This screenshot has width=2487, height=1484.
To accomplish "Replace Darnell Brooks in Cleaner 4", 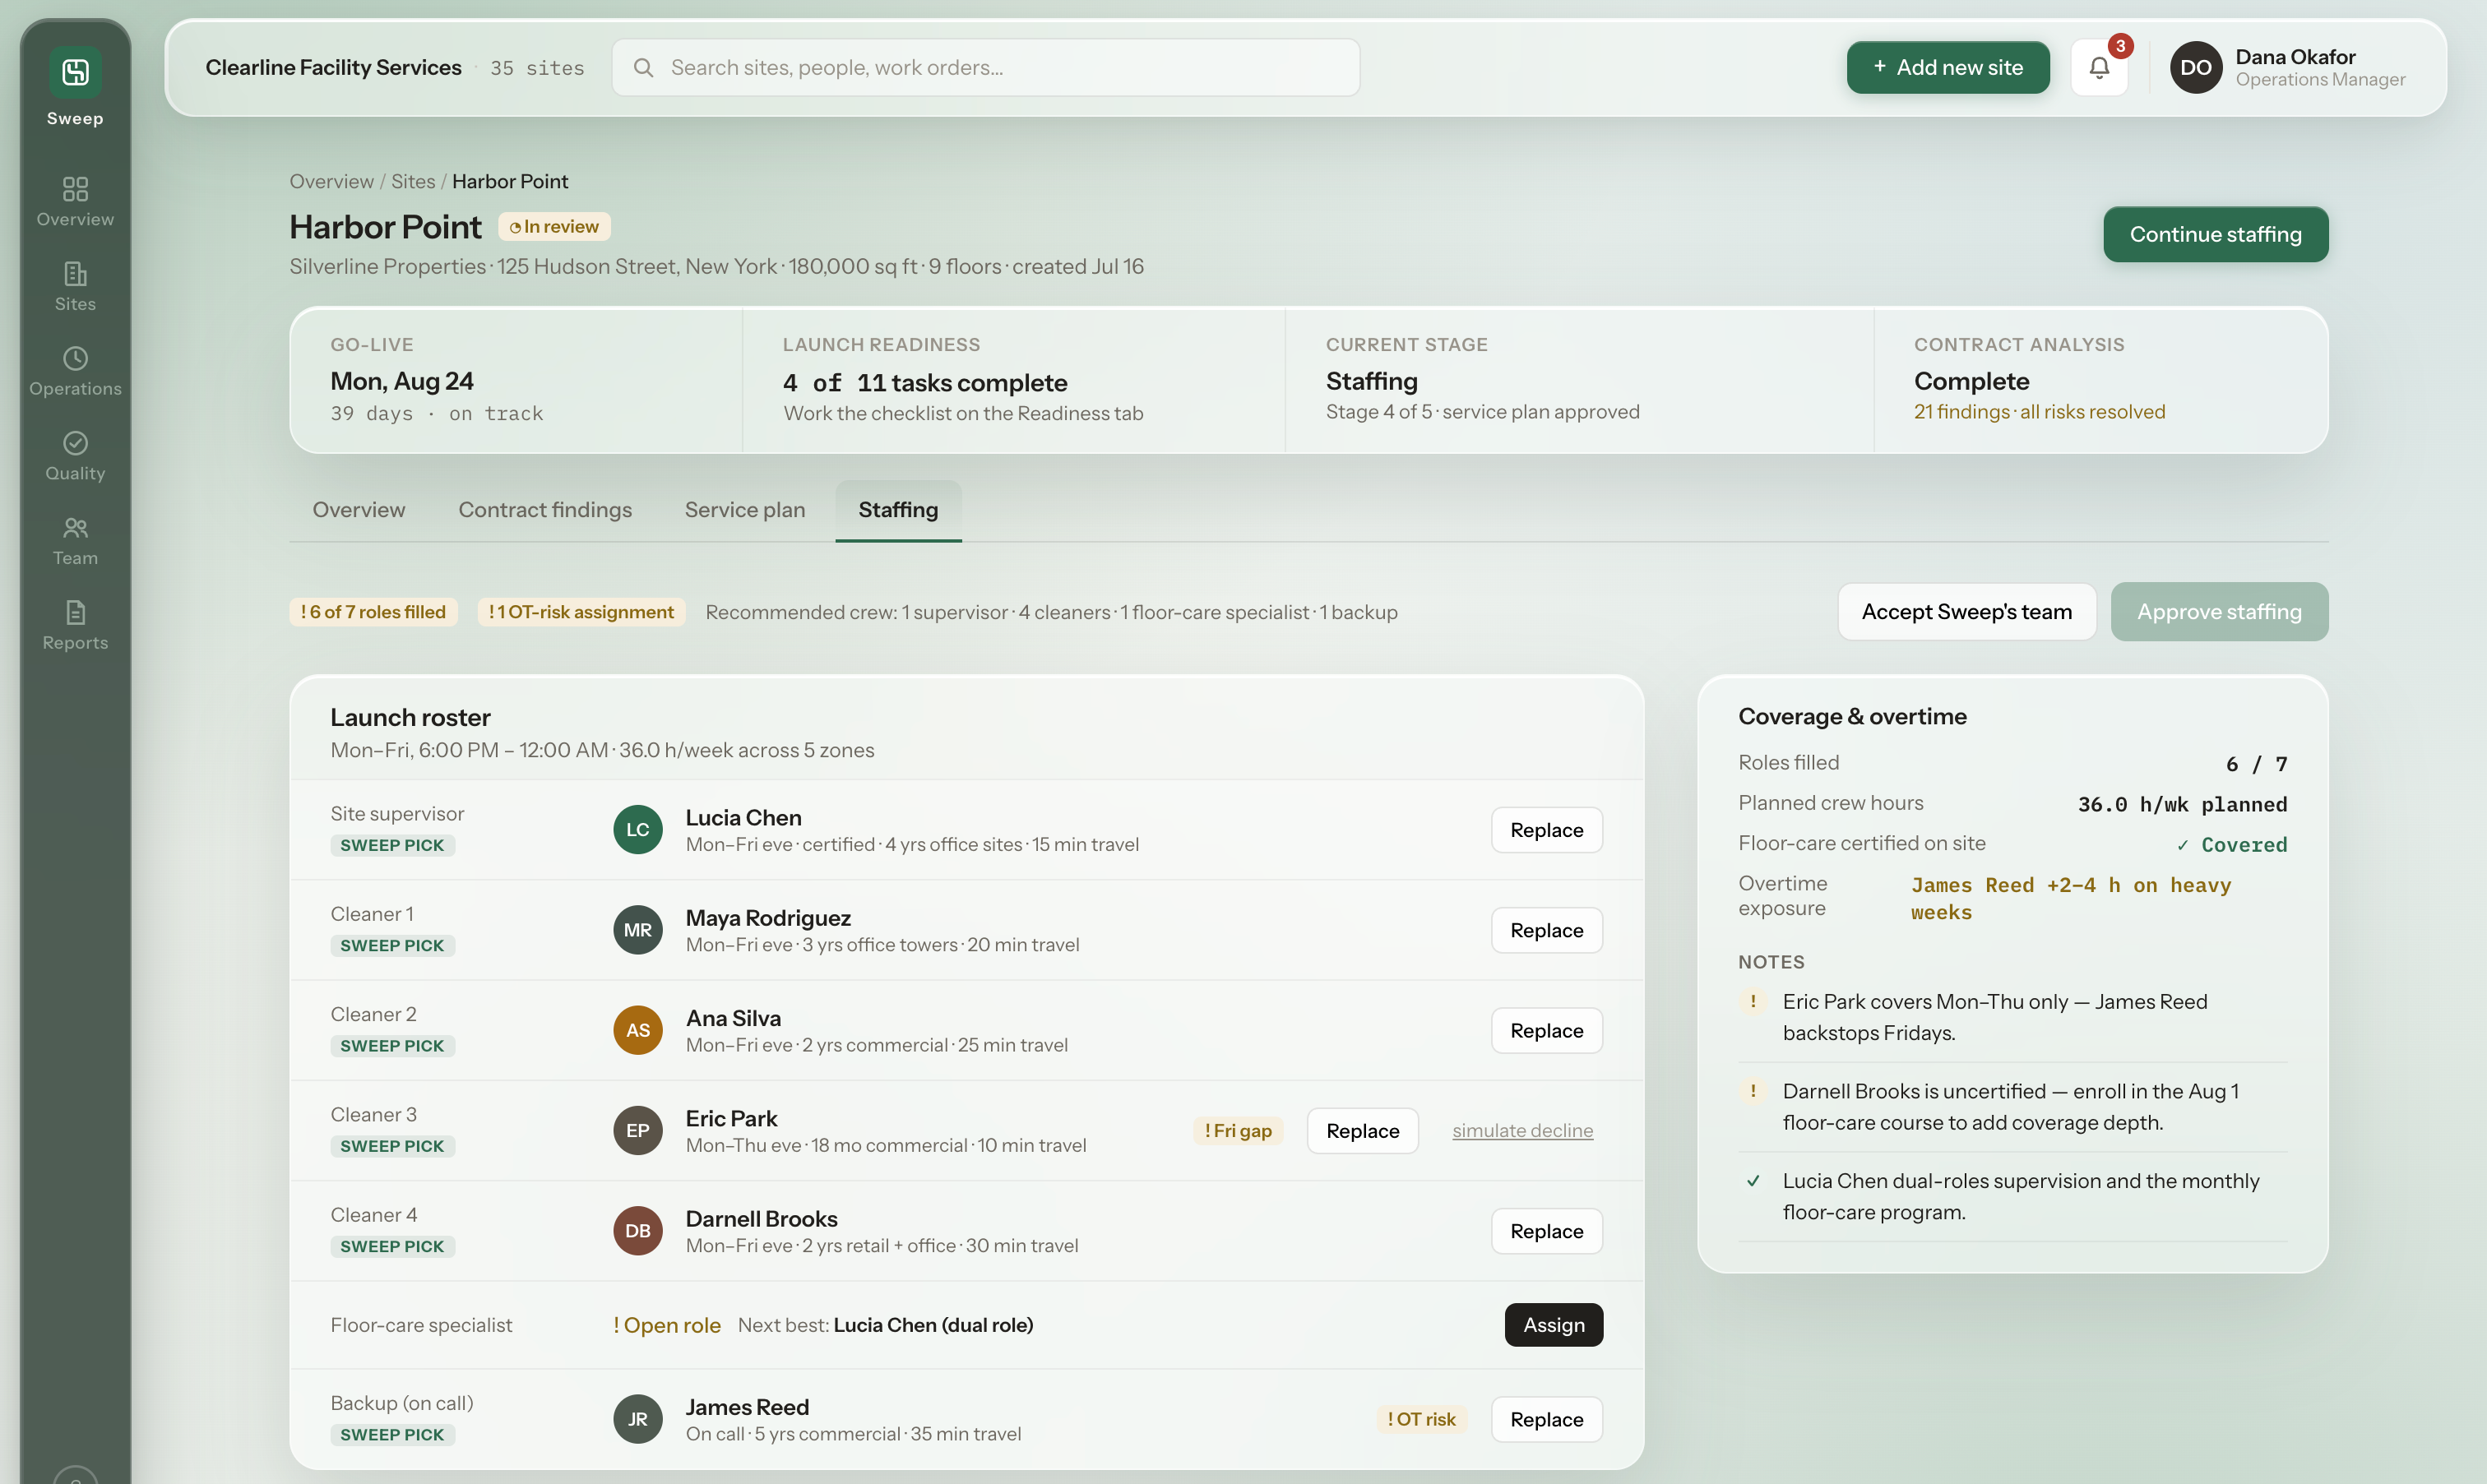I will [x=1546, y=1230].
